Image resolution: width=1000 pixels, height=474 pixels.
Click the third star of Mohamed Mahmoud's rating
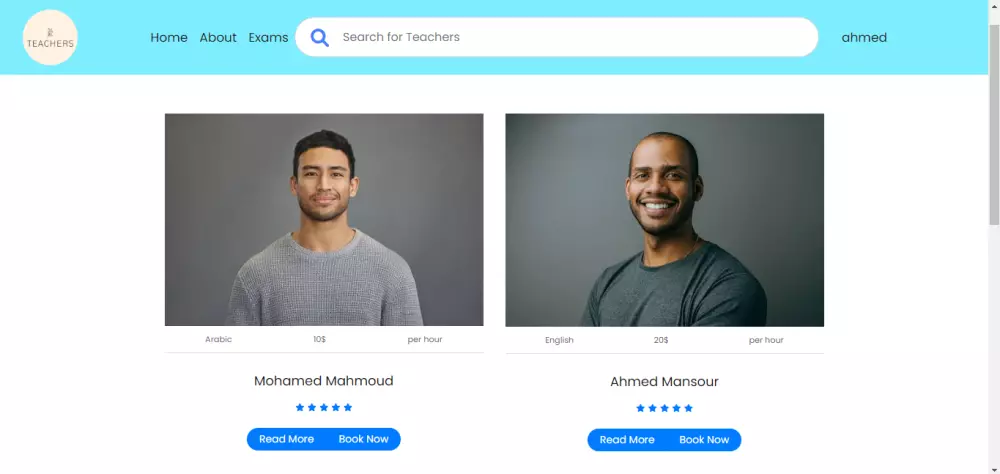(324, 407)
